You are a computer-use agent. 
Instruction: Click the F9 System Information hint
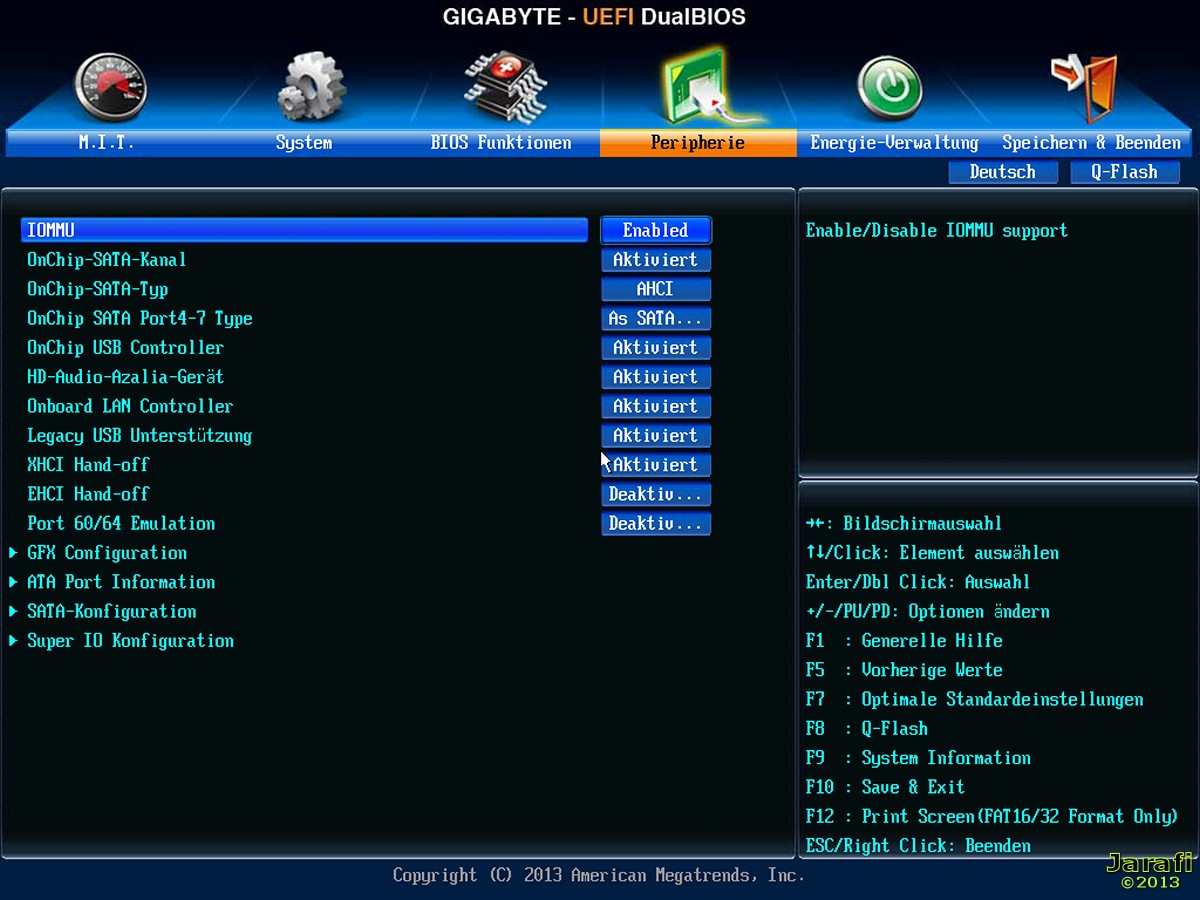click(918, 758)
